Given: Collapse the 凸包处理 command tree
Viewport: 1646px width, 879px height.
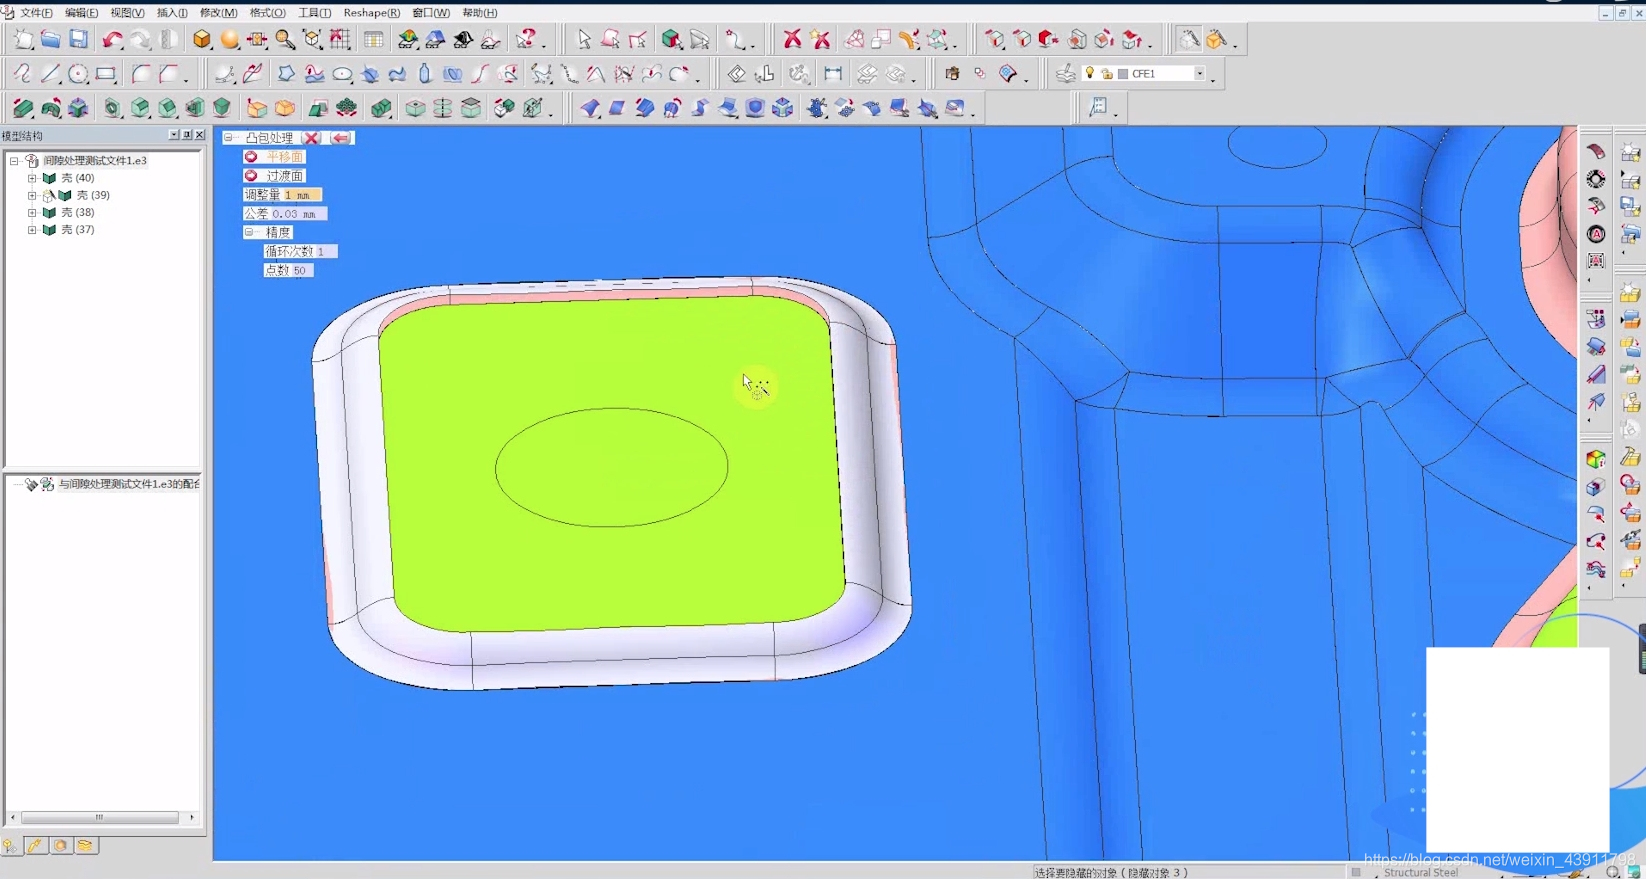Looking at the screenshot, I should click(228, 138).
